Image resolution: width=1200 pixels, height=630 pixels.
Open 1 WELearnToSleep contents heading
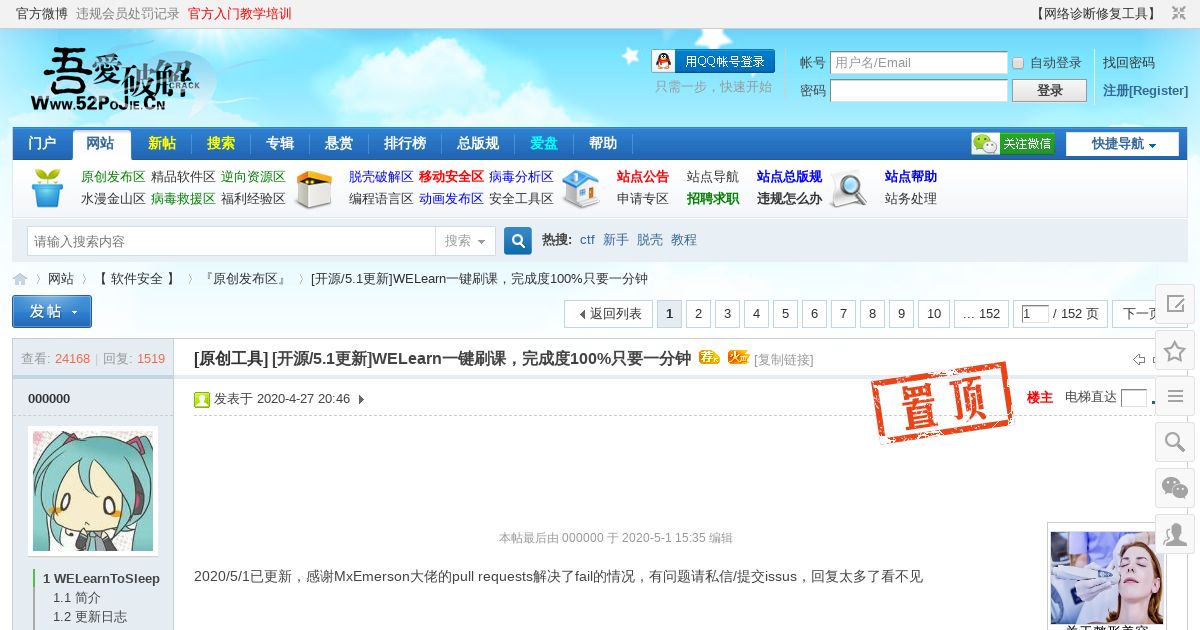point(101,578)
